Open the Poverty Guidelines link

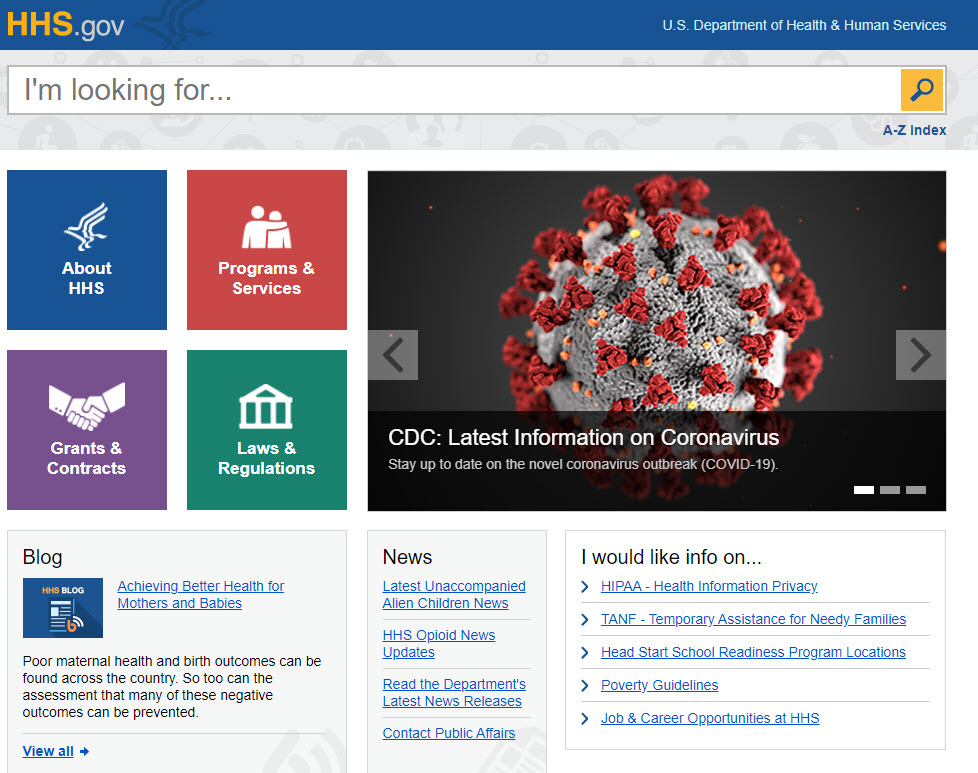tap(659, 685)
